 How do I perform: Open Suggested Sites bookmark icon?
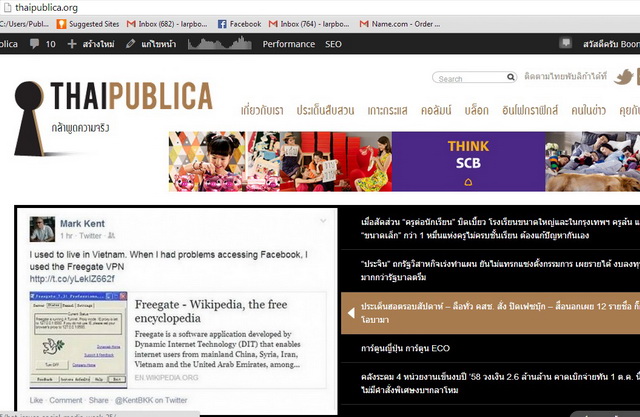[x=61, y=24]
